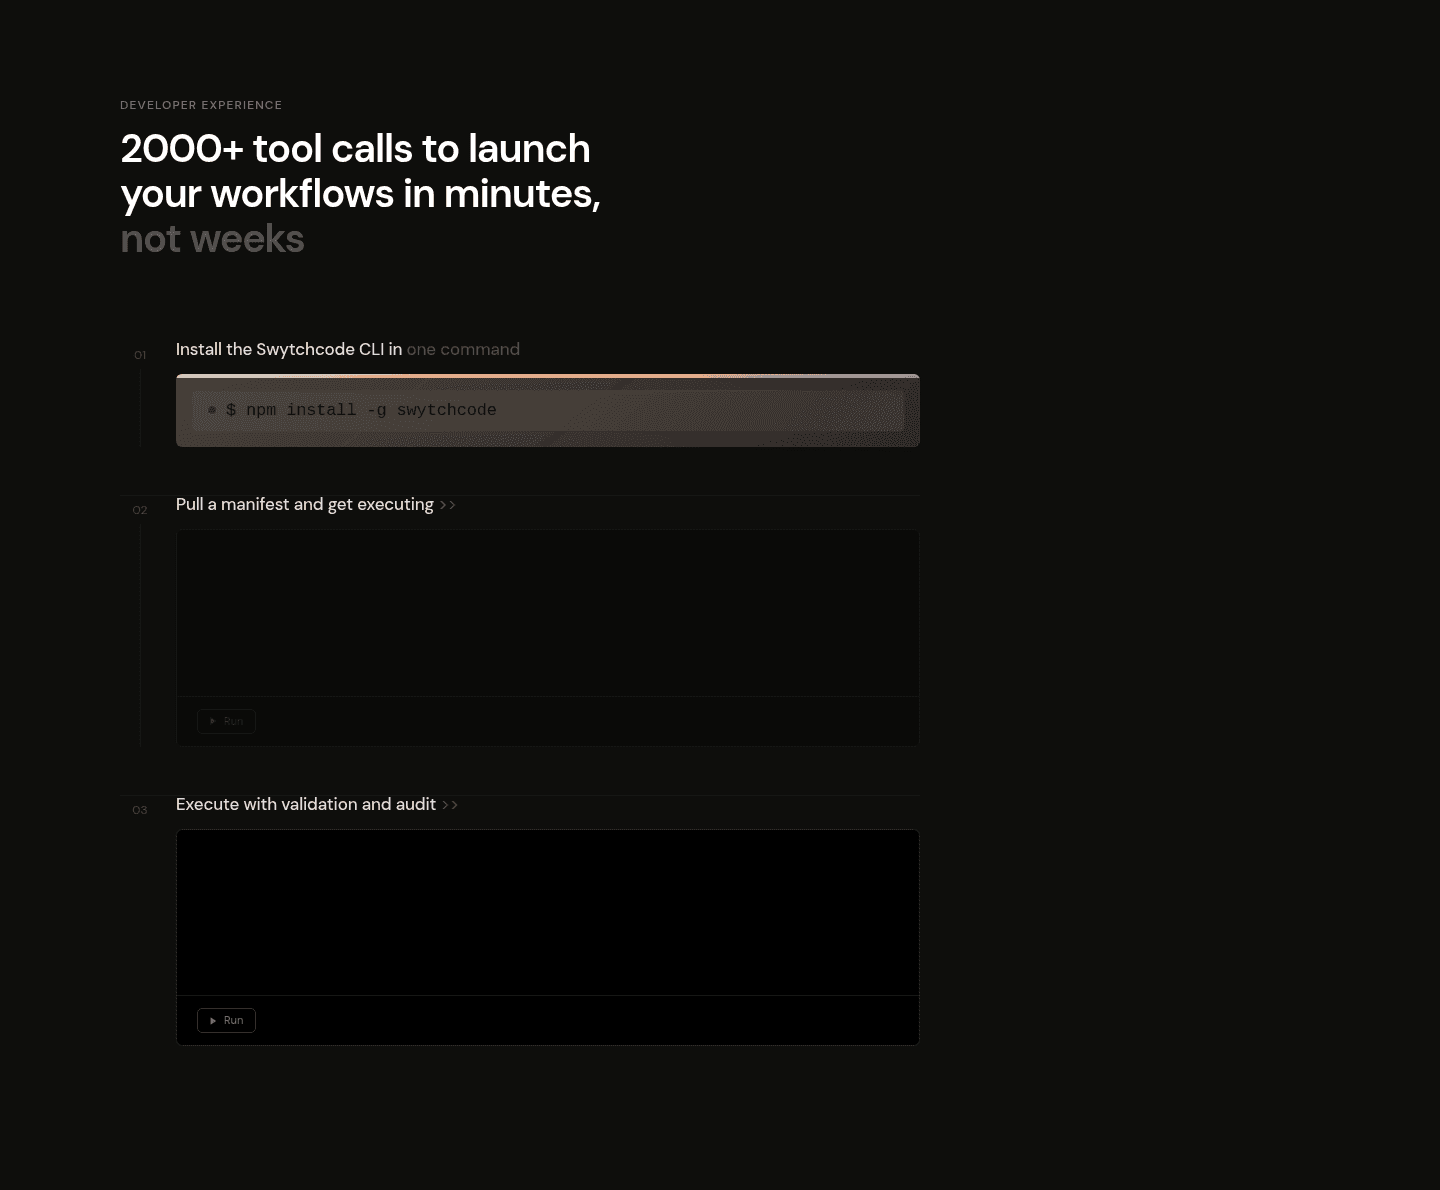Image resolution: width=1440 pixels, height=1190 pixels.
Task: Click the empty code panel under Execute with validation
Action: [x=548, y=912]
